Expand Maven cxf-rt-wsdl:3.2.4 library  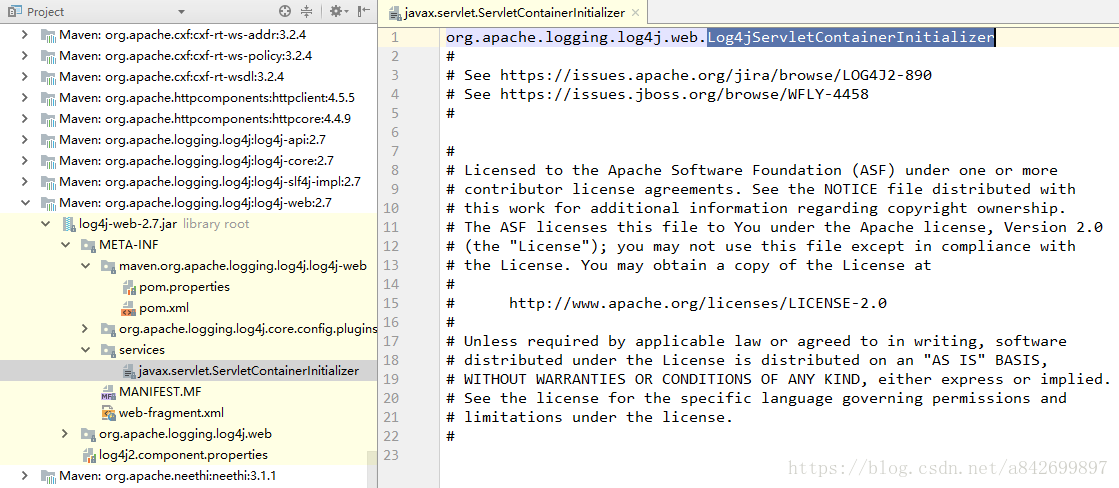(25, 76)
